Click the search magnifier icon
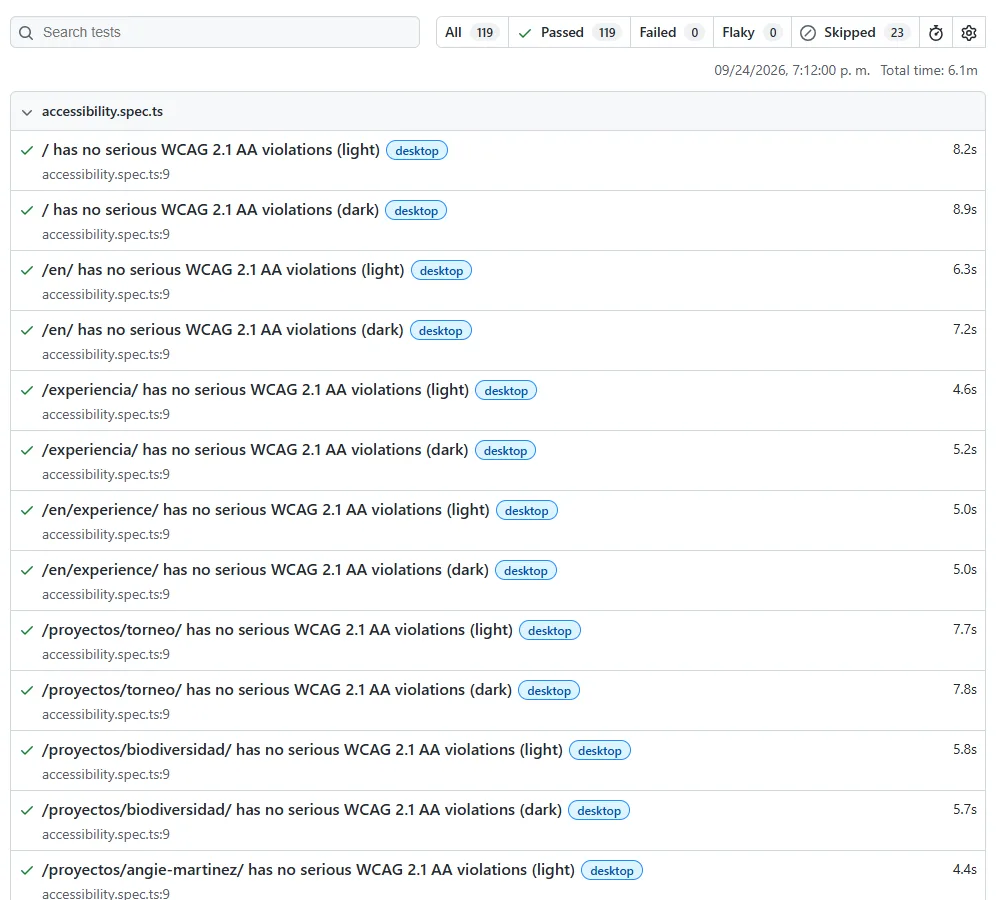The width and height of the screenshot is (996, 900). [26, 32]
